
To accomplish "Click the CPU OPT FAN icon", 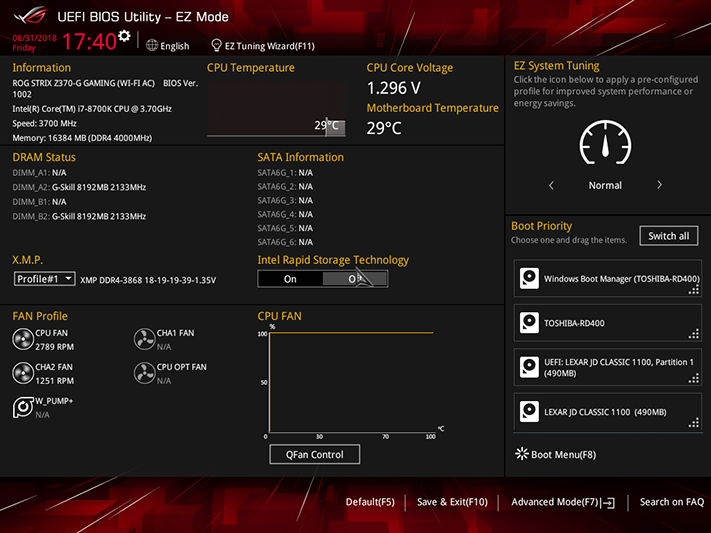I will click(144, 373).
